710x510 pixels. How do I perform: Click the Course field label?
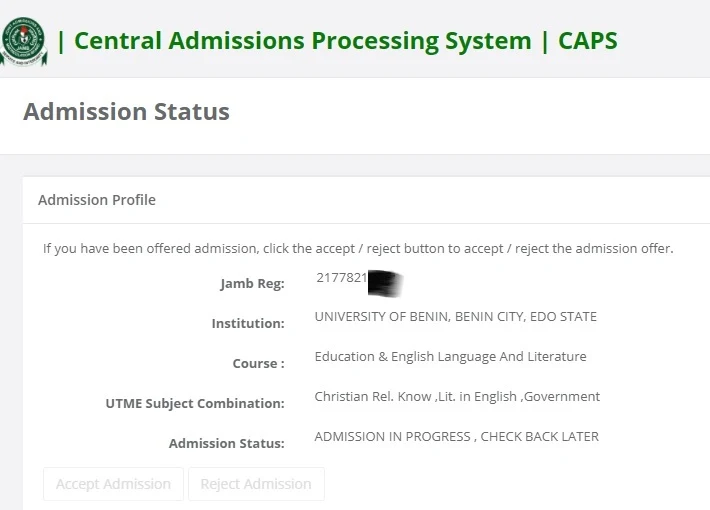[x=259, y=363]
